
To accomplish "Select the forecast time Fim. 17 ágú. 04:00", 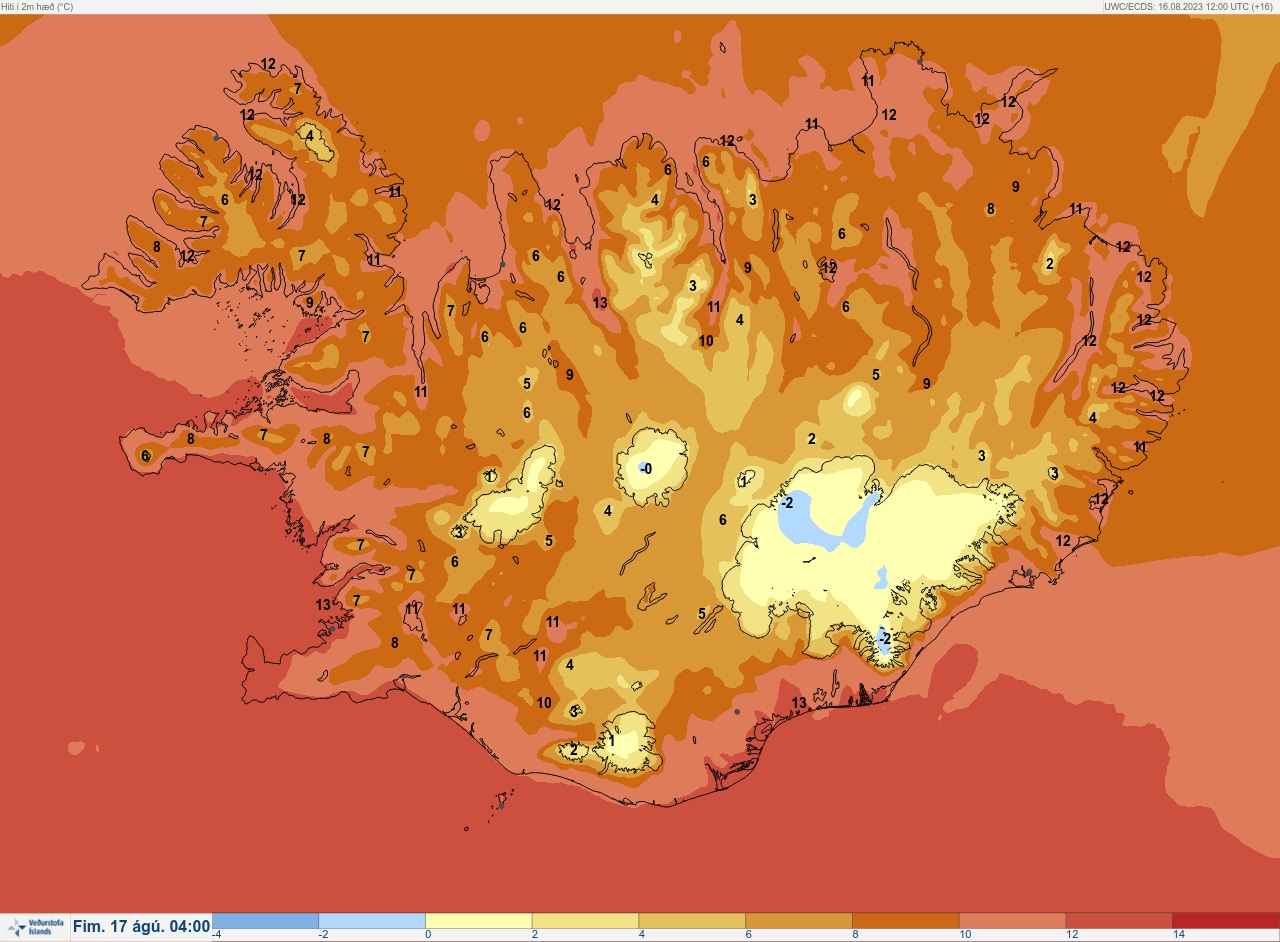I will click(141, 927).
